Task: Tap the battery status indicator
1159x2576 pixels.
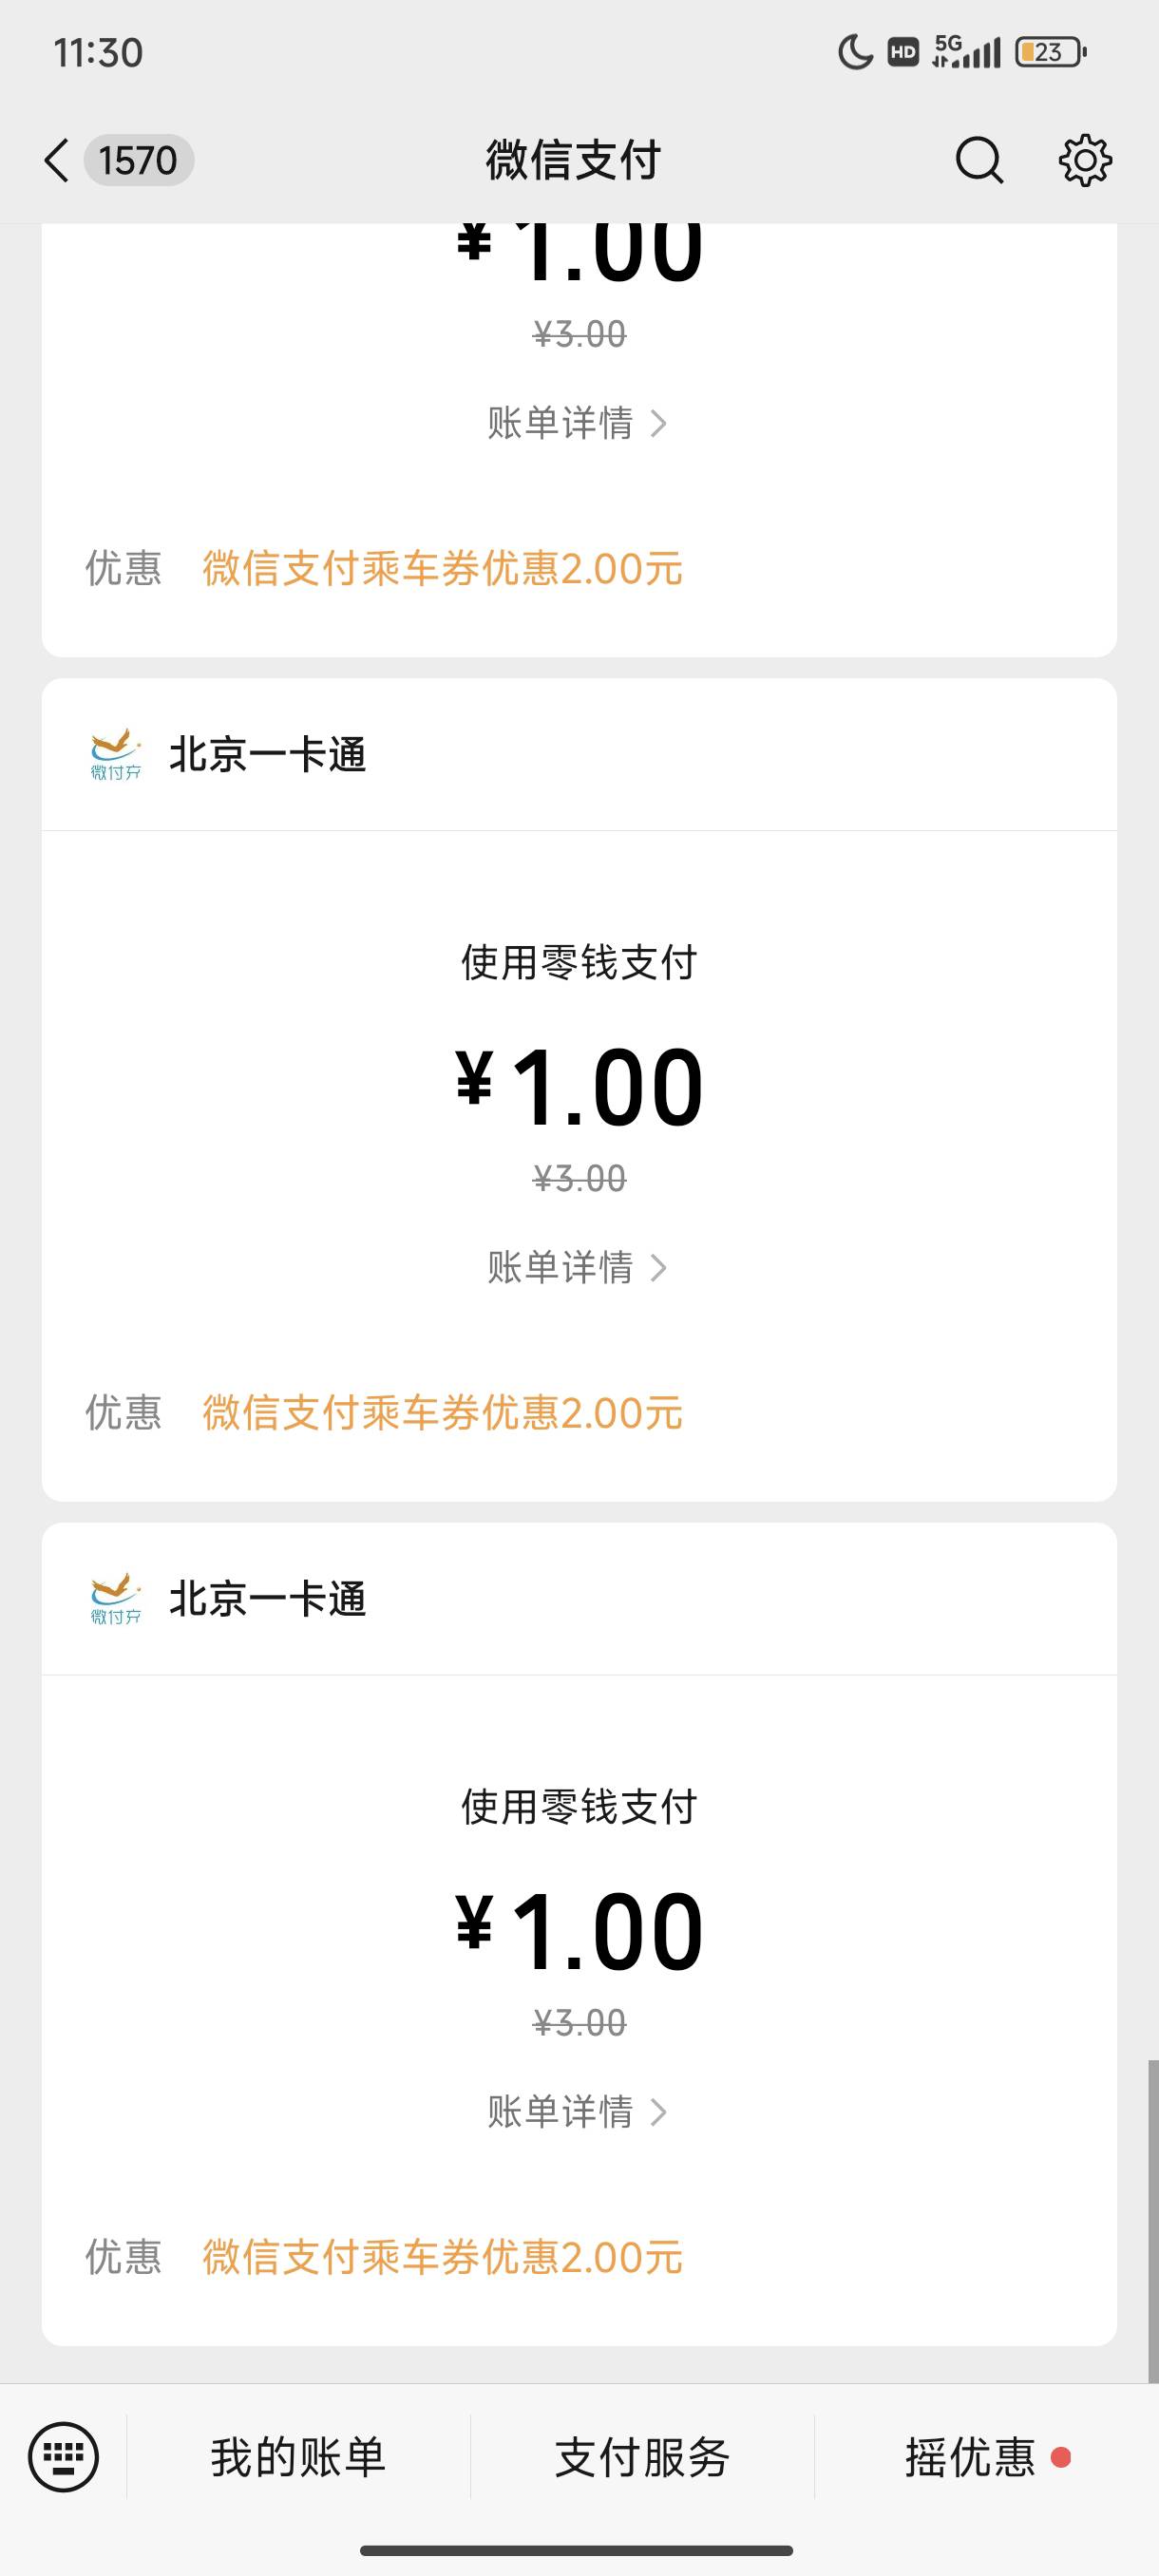Action: [x=1050, y=52]
